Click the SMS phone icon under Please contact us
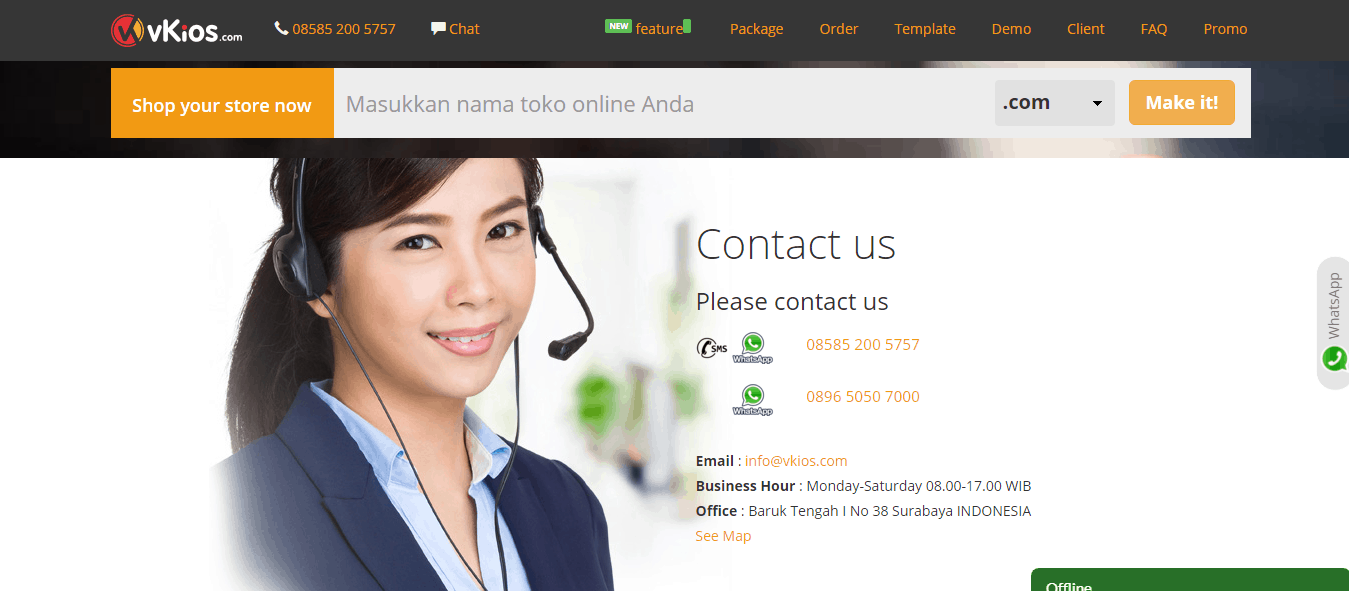The image size is (1349, 591). [712, 348]
